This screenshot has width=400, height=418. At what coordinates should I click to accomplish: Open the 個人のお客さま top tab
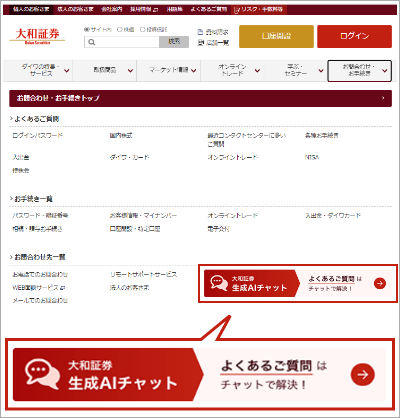(x=31, y=9)
